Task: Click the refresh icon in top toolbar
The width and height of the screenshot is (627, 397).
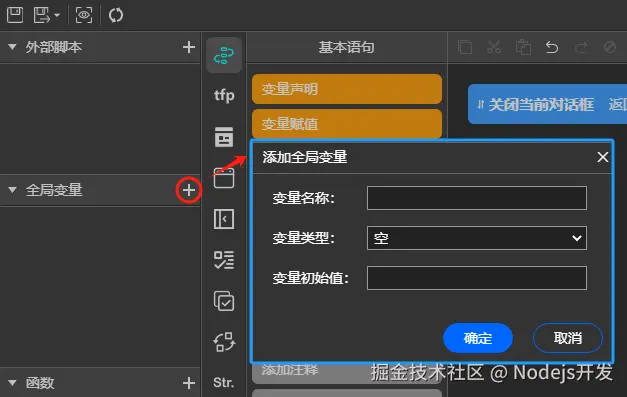Action: (x=116, y=15)
